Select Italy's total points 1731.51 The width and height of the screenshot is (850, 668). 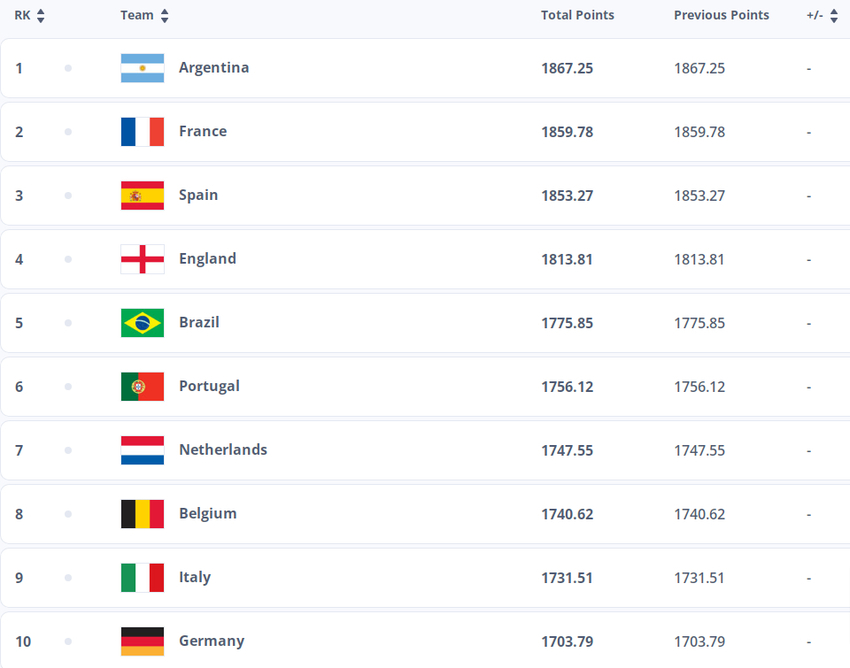(567, 578)
